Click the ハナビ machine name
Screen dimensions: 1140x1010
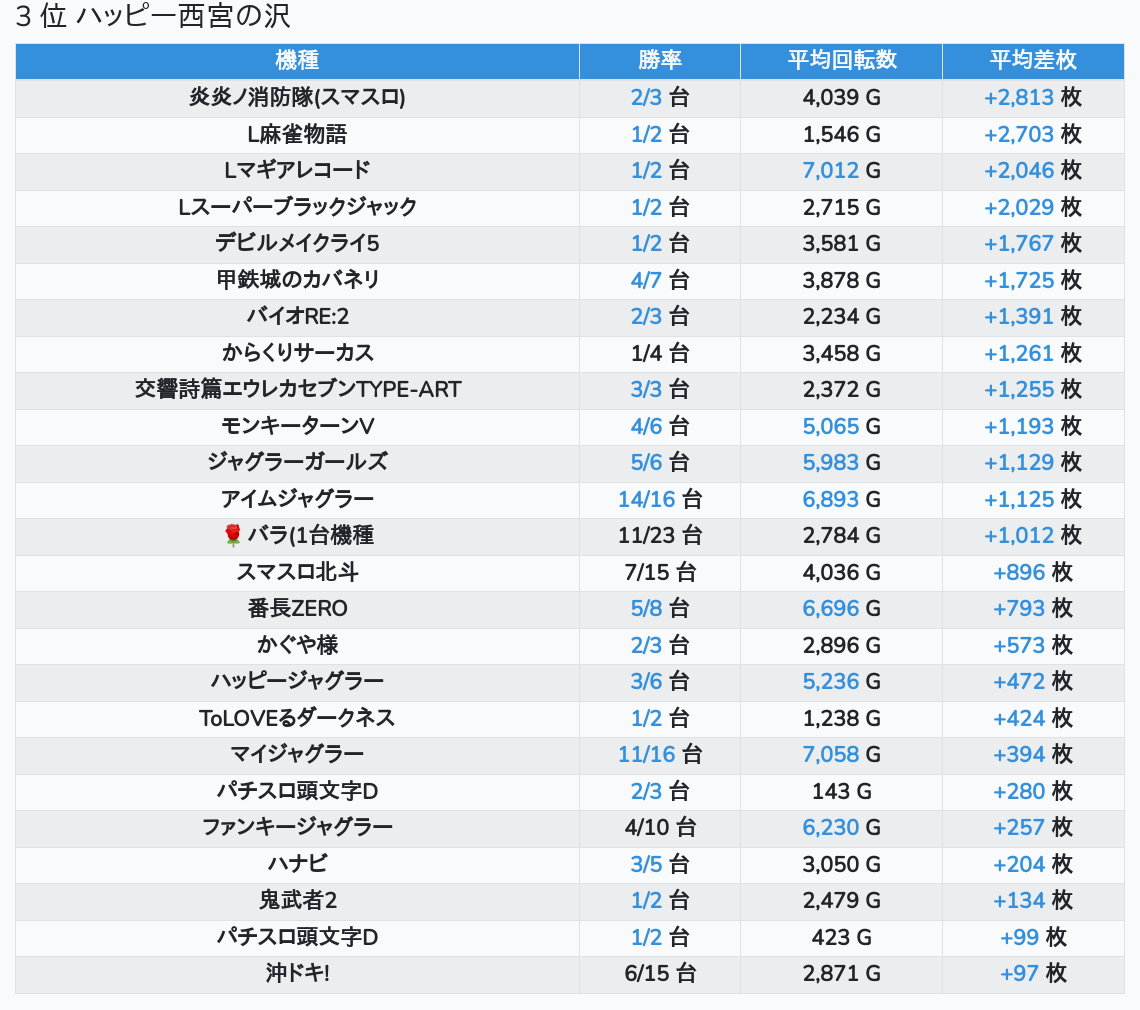297,864
